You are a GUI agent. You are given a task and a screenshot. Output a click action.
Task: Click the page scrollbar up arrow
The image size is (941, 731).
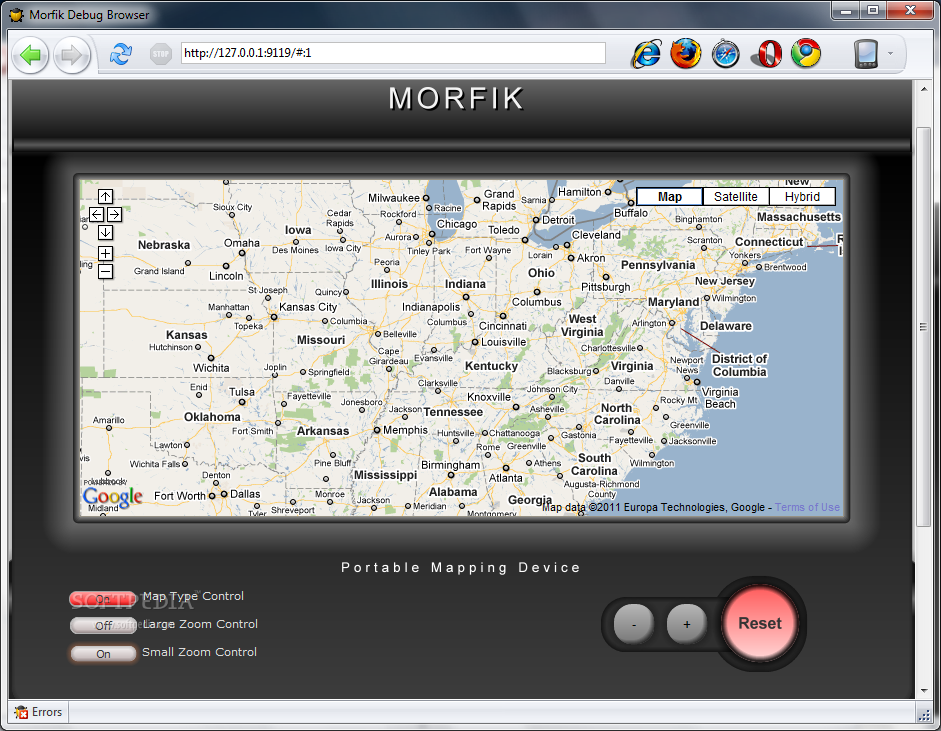924,89
